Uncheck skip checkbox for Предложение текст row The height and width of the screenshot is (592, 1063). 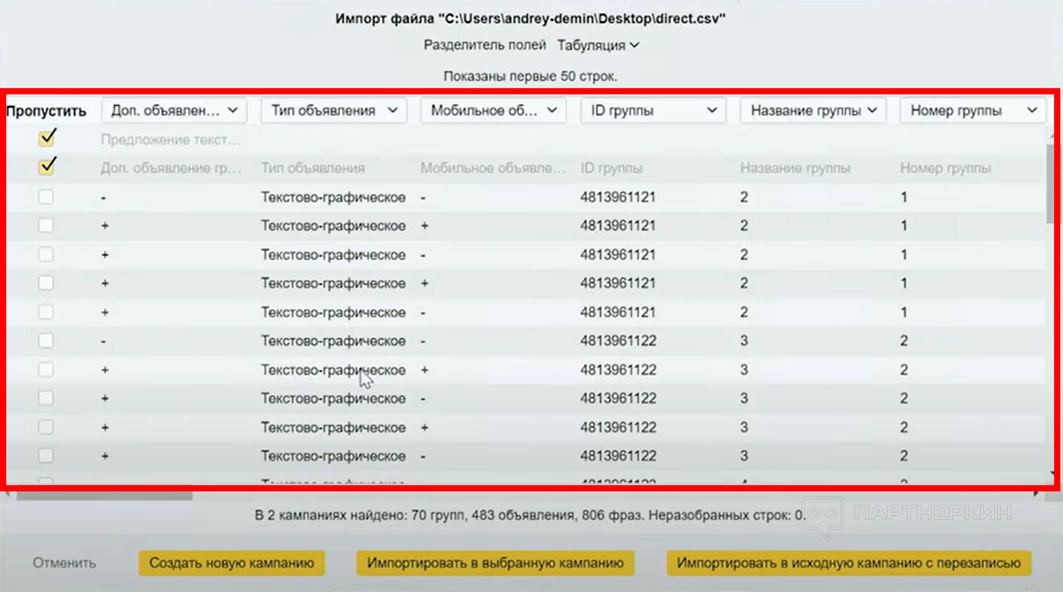(46, 139)
